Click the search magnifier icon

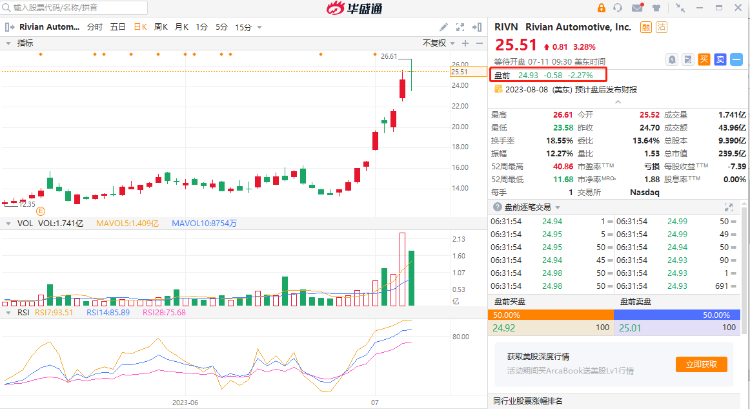click(x=6, y=7)
